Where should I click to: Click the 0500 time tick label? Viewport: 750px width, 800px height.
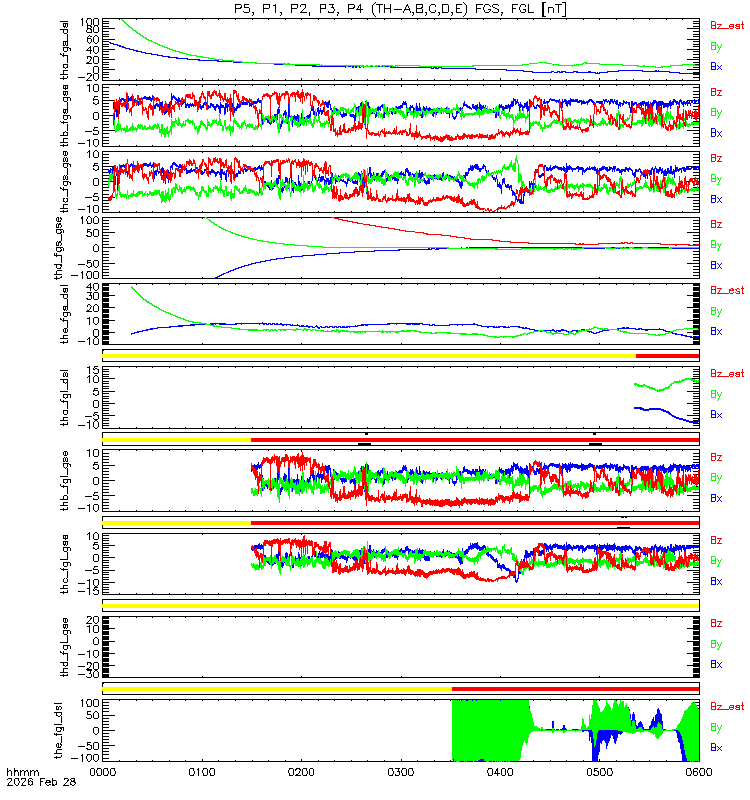pos(599,772)
